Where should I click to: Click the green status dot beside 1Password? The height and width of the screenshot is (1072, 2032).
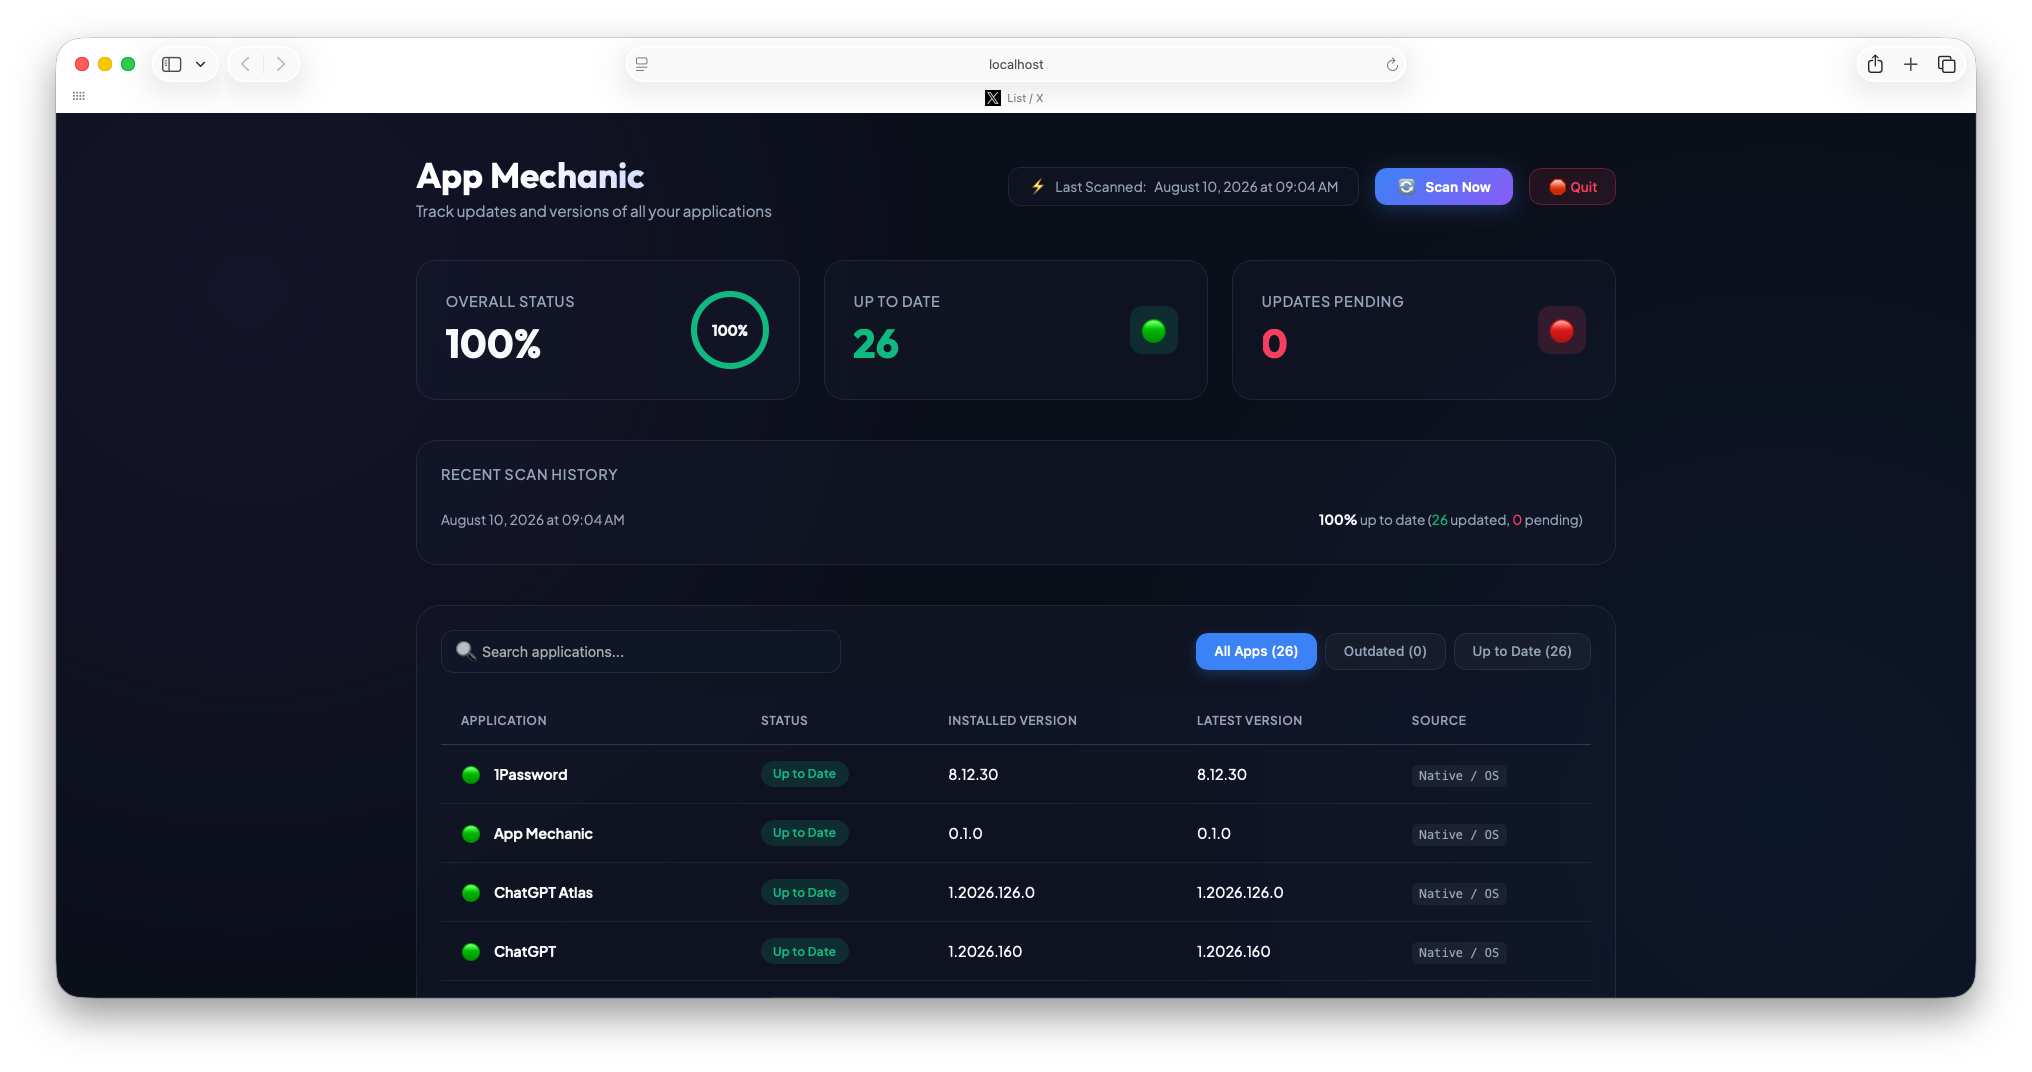click(x=471, y=775)
